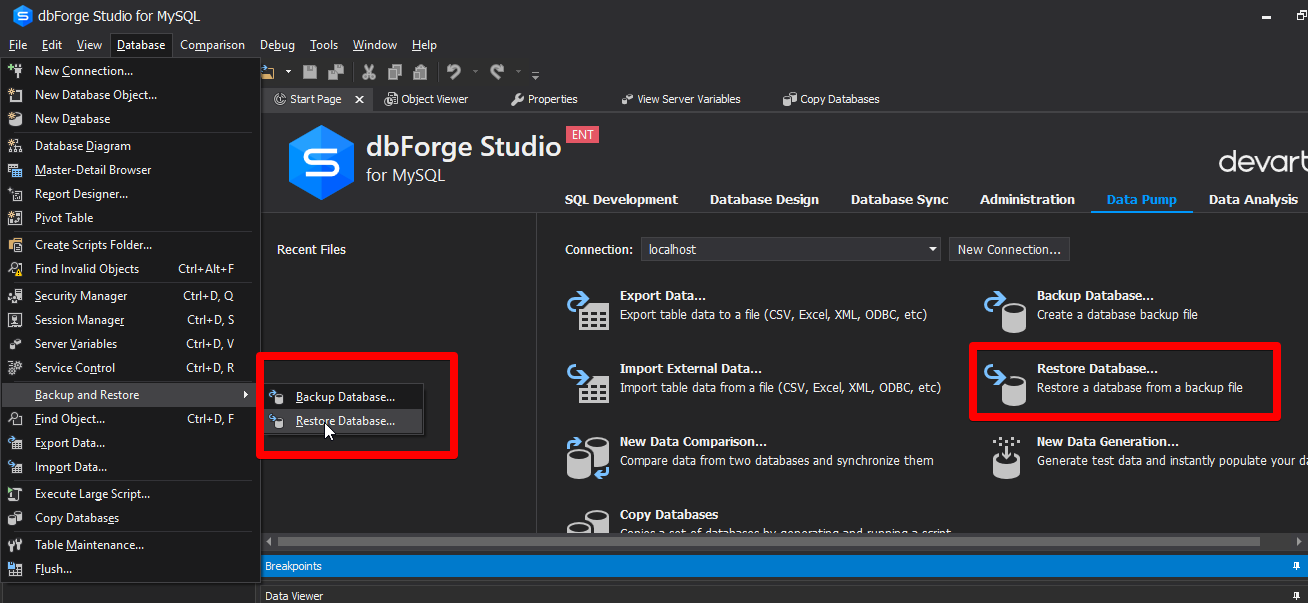Select New Database Object menu item
Viewport: 1308px width, 603px height.
click(x=130, y=95)
